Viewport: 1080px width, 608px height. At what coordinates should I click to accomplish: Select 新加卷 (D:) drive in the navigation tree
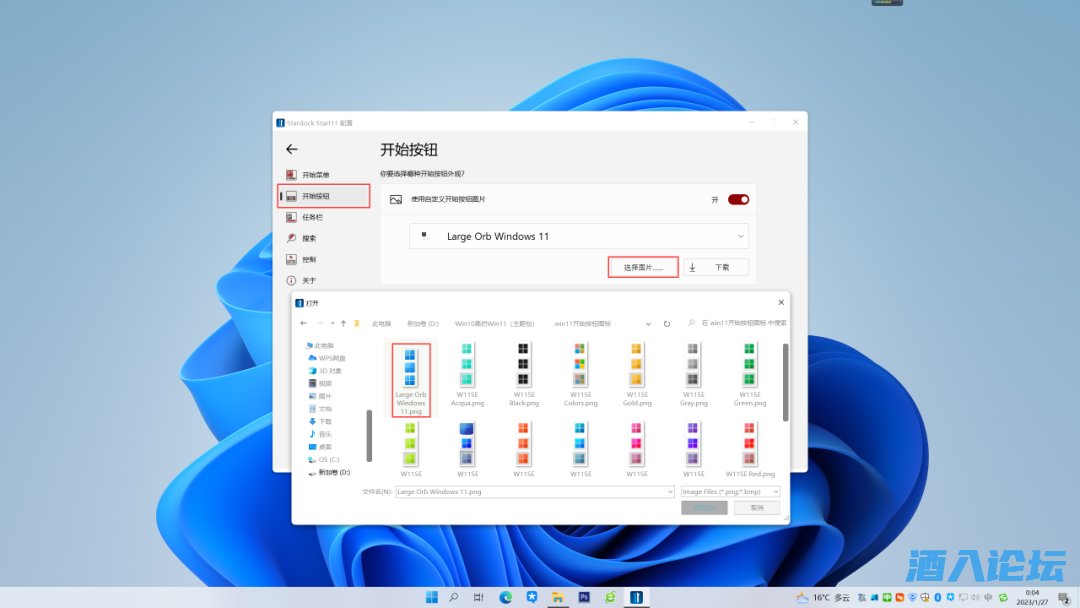pos(329,472)
